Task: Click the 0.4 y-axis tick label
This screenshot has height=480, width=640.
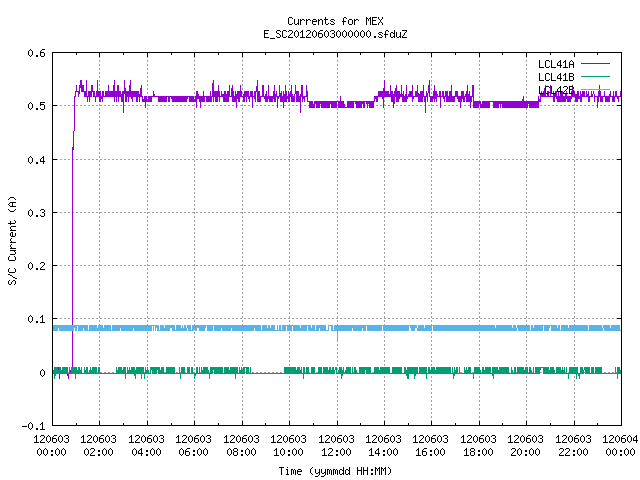Action: (x=36, y=160)
